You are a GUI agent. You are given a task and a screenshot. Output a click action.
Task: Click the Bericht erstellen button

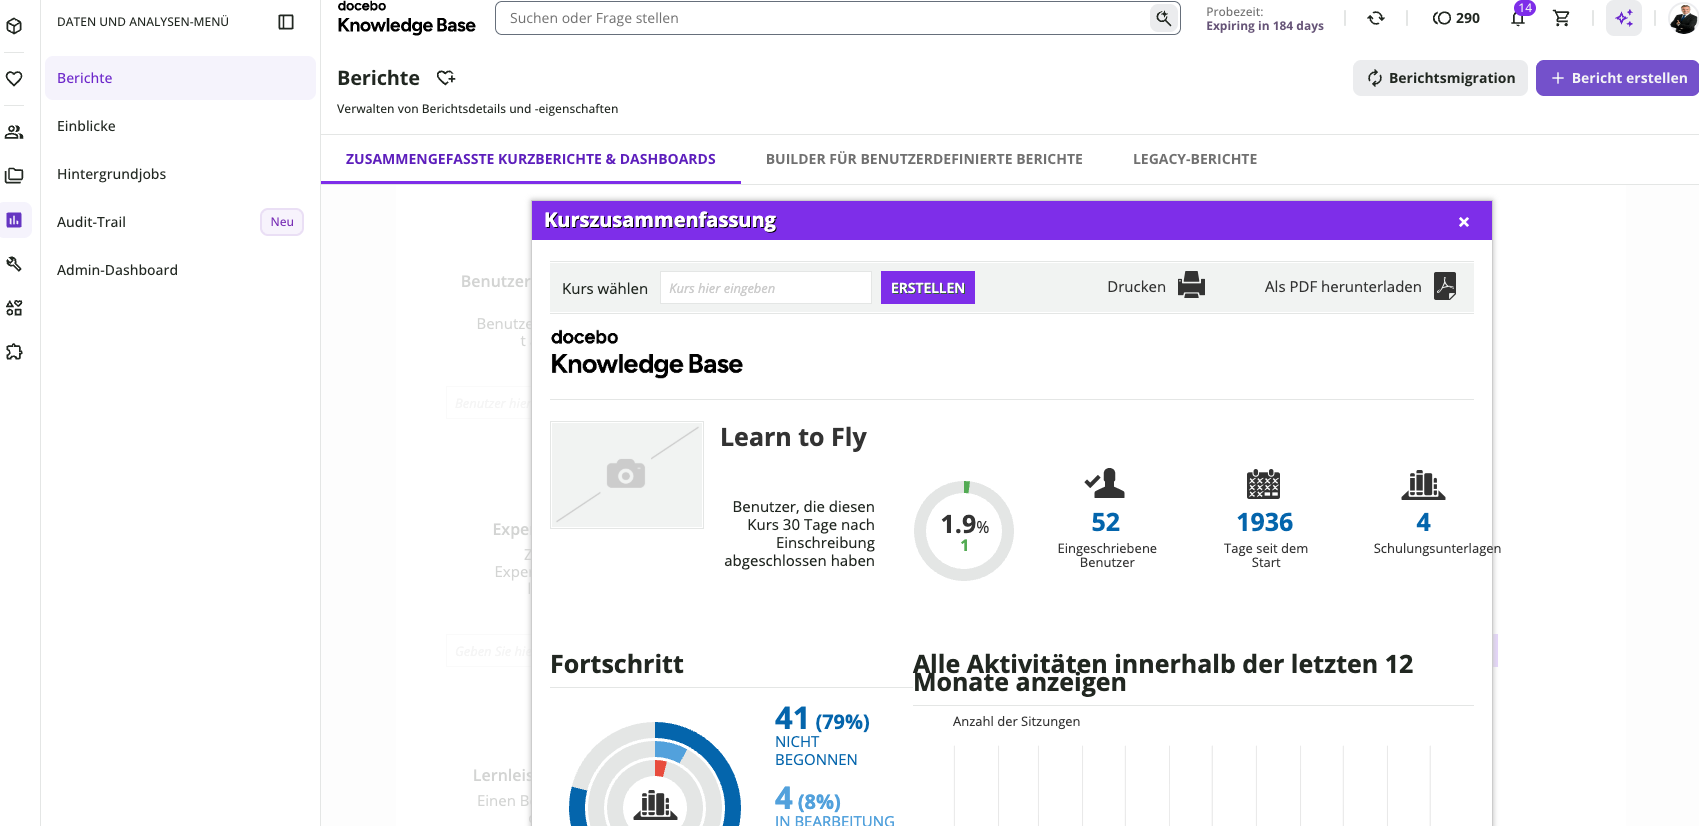coord(1617,78)
